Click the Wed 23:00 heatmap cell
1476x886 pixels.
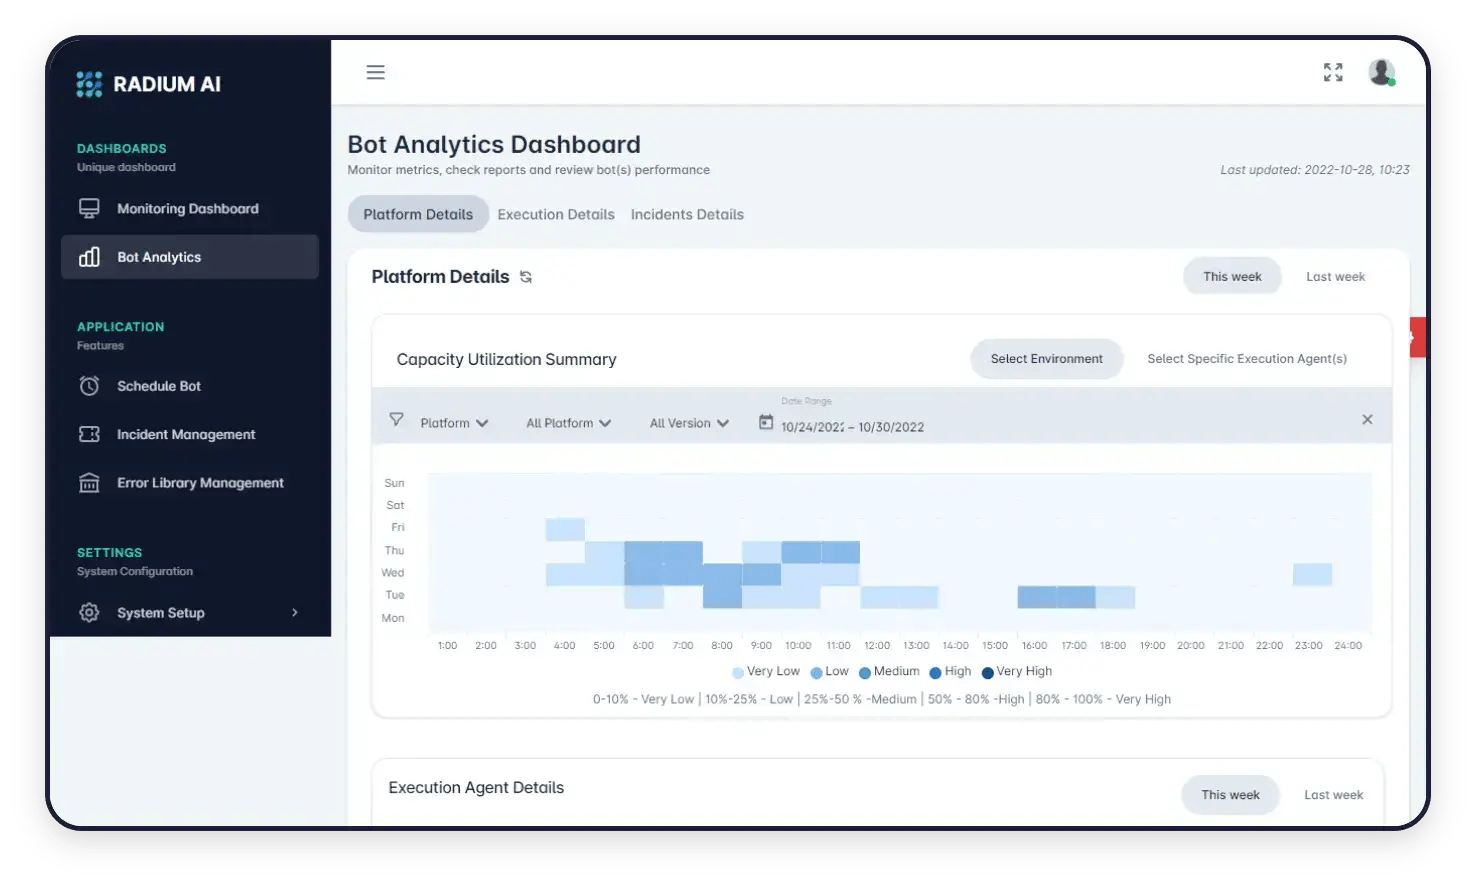[1312, 574]
